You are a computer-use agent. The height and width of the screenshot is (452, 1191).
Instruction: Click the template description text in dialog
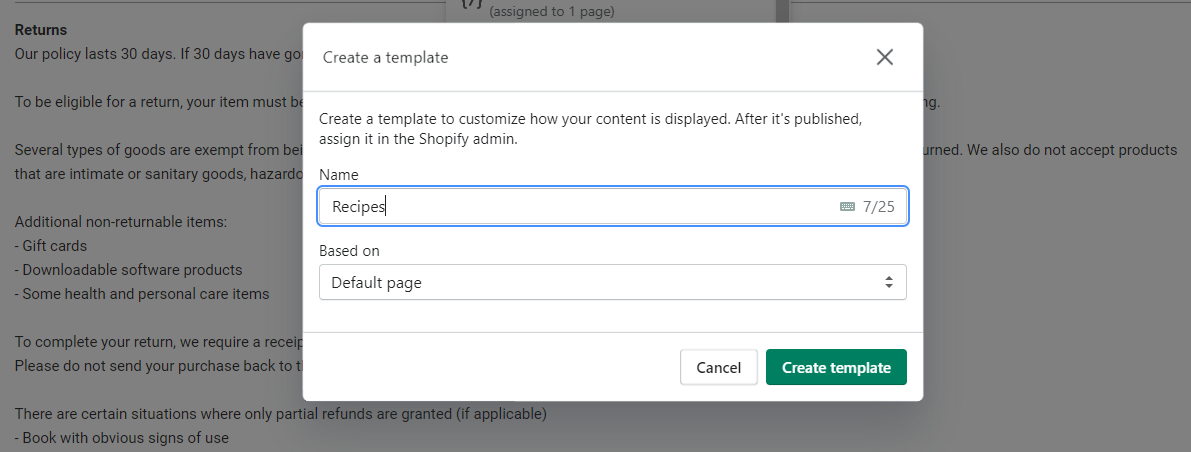click(590, 129)
